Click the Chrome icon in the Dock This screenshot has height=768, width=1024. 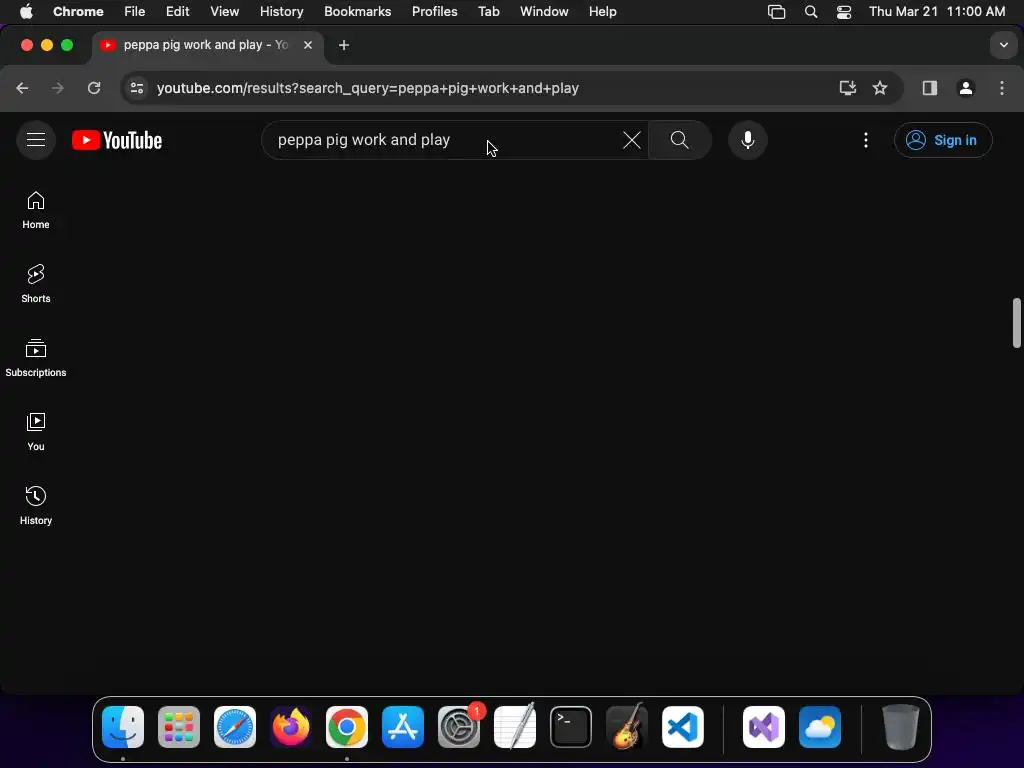click(347, 727)
